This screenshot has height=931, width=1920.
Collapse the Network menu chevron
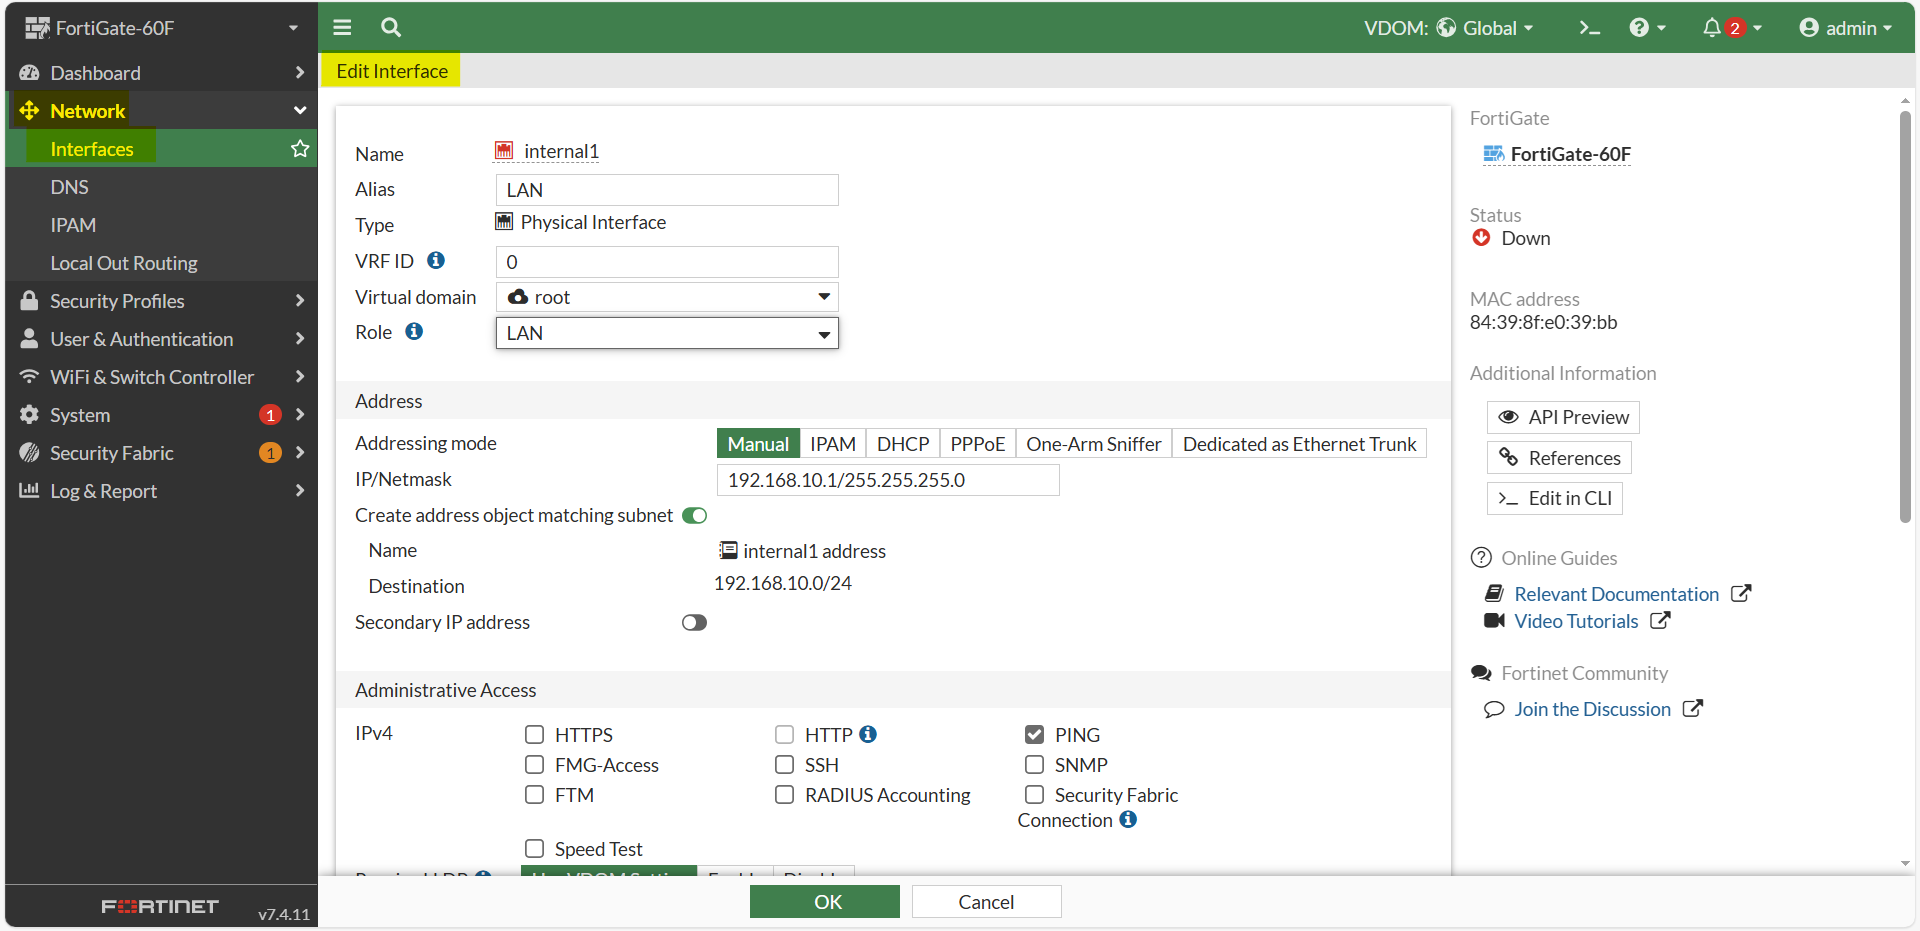pos(300,111)
